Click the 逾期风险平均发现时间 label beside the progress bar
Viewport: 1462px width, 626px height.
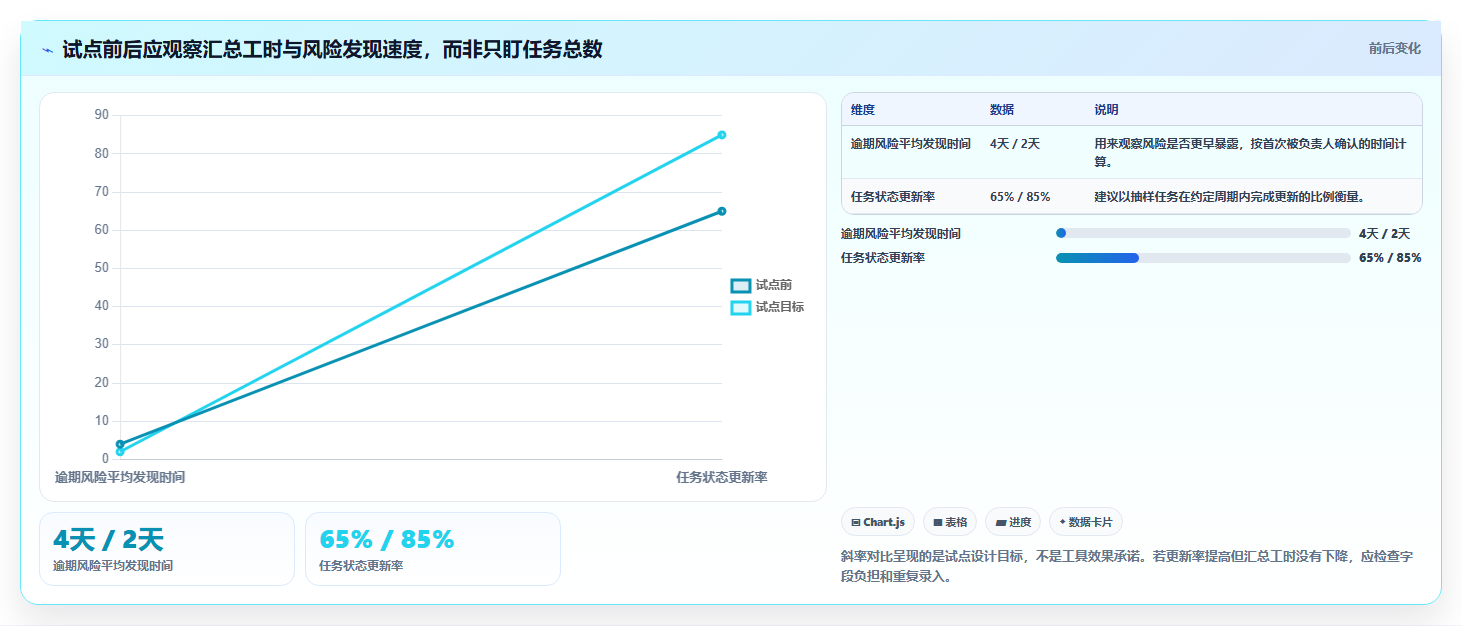click(901, 234)
